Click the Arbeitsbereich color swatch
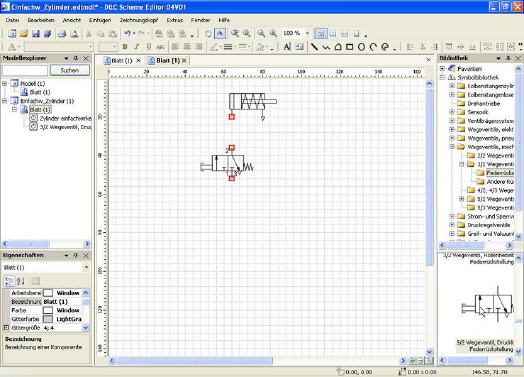This screenshot has width=524, height=377. (48, 293)
